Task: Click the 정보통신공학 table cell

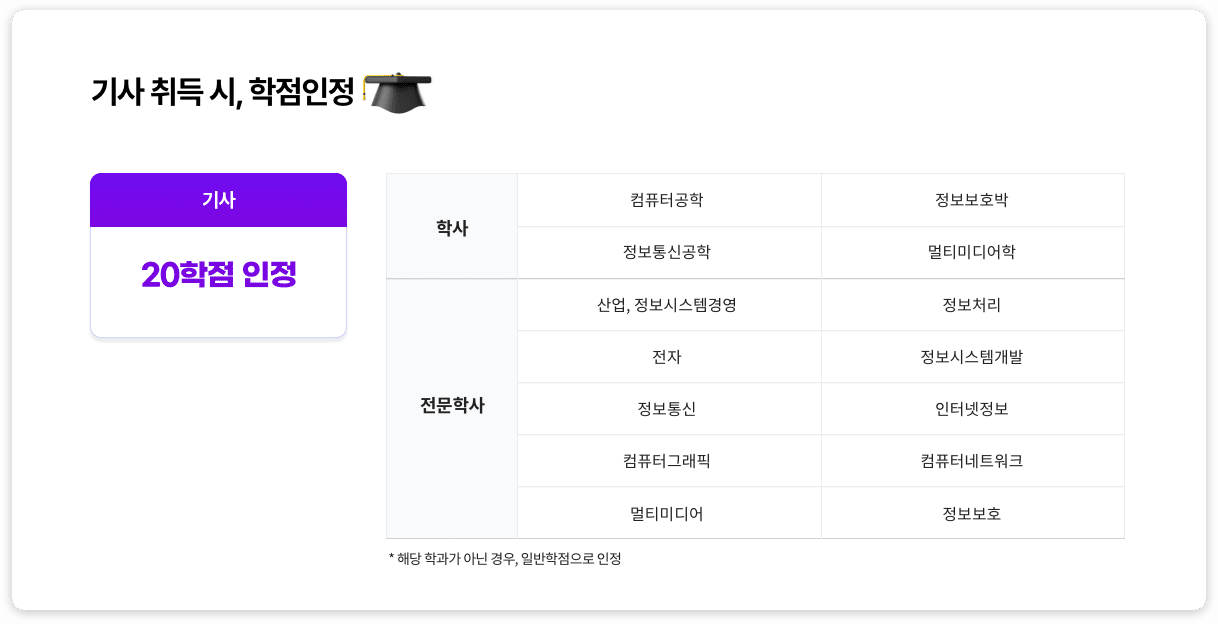Action: 667,252
